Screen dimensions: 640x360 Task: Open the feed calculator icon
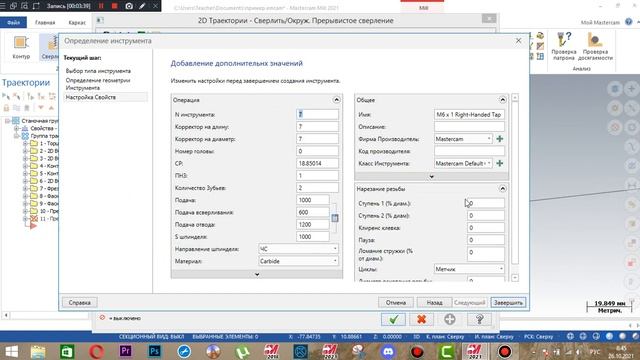[335, 218]
